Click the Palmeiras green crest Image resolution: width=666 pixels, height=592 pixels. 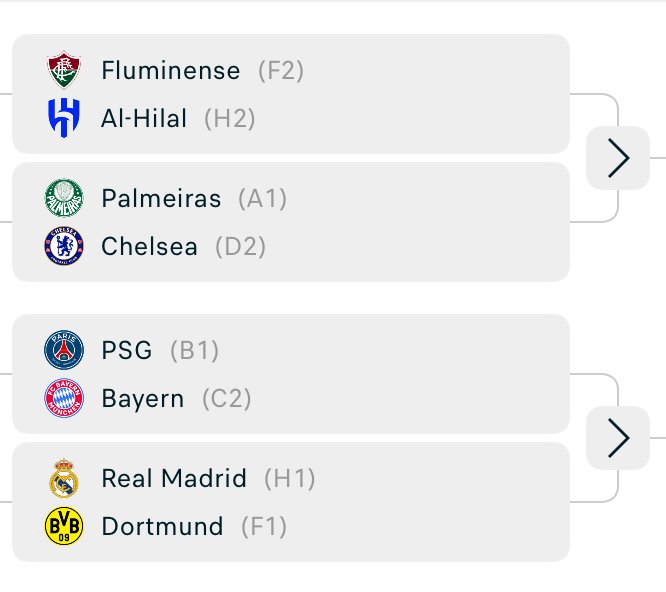pos(64,198)
